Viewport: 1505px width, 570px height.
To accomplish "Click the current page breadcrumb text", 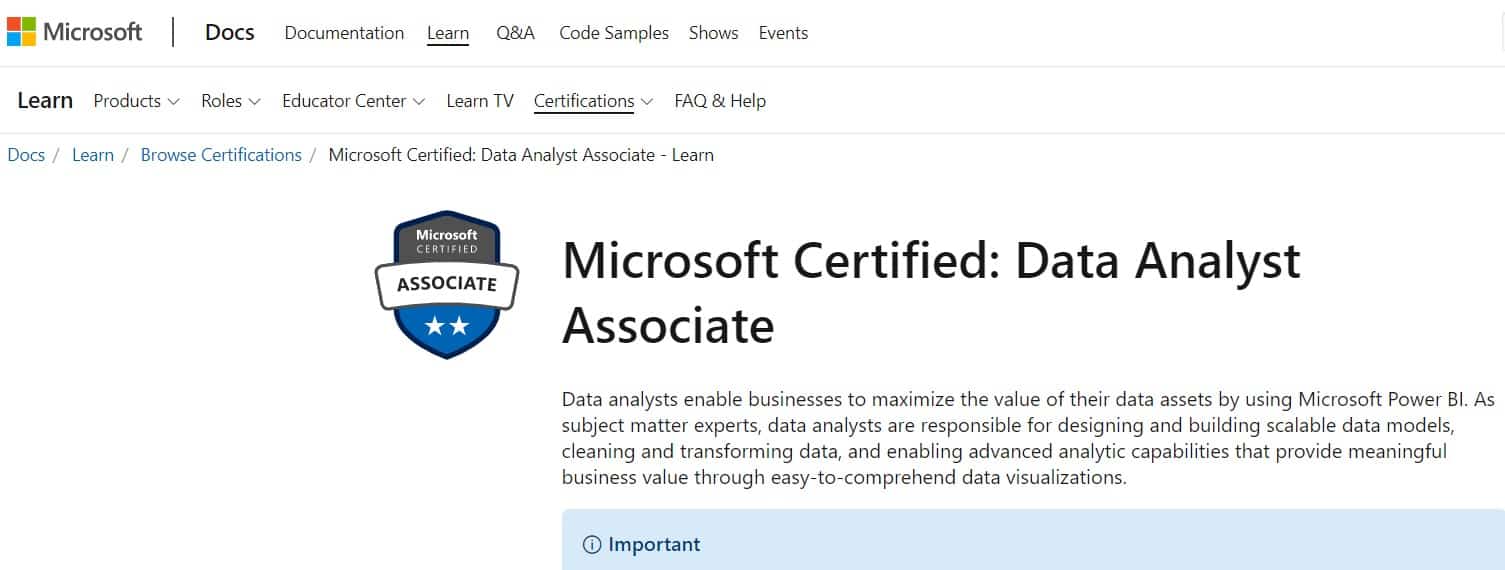I will pyautogui.click(x=521, y=155).
